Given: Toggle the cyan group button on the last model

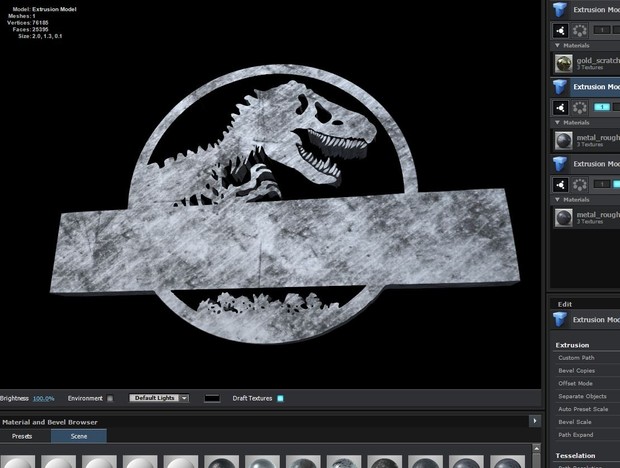Looking at the screenshot, I should pos(616,184).
